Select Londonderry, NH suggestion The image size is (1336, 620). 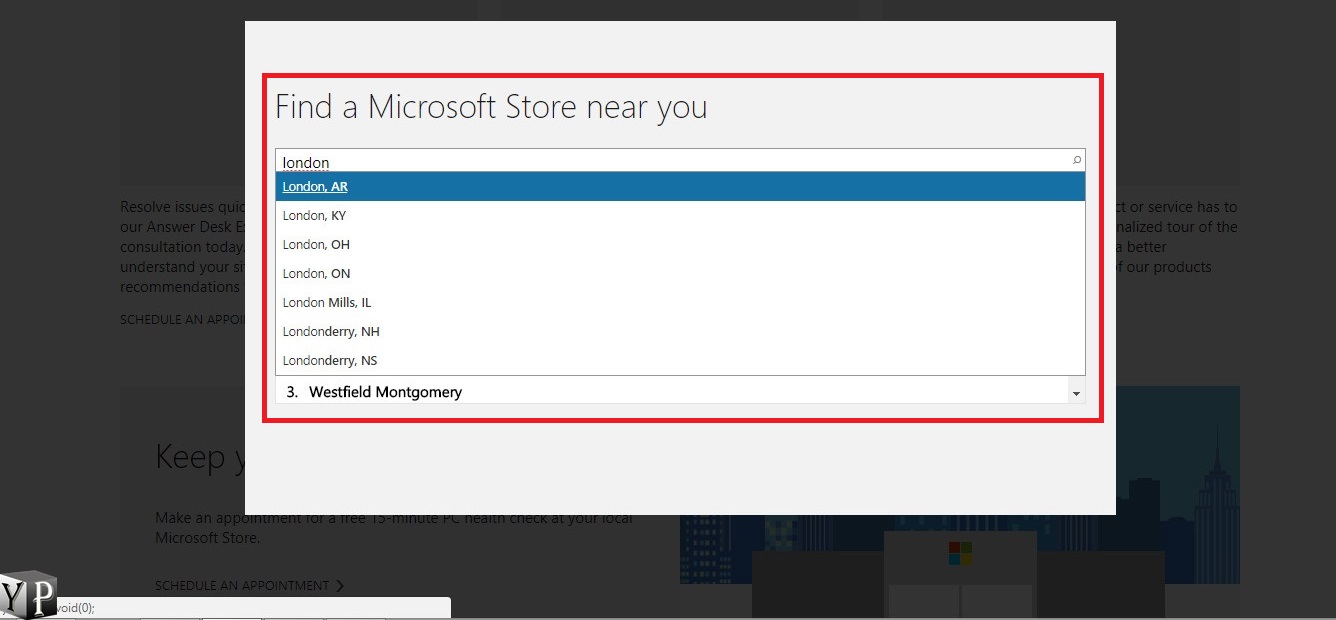pyautogui.click(x=680, y=332)
